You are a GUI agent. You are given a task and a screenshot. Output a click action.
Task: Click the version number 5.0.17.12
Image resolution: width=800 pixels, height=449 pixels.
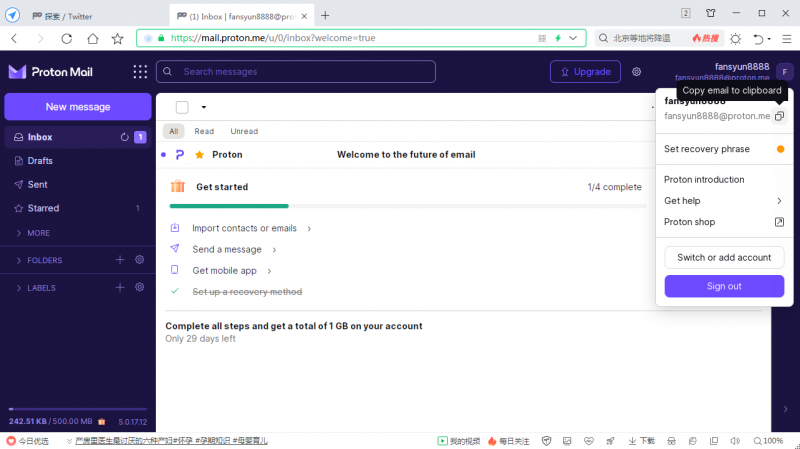pyautogui.click(x=133, y=422)
